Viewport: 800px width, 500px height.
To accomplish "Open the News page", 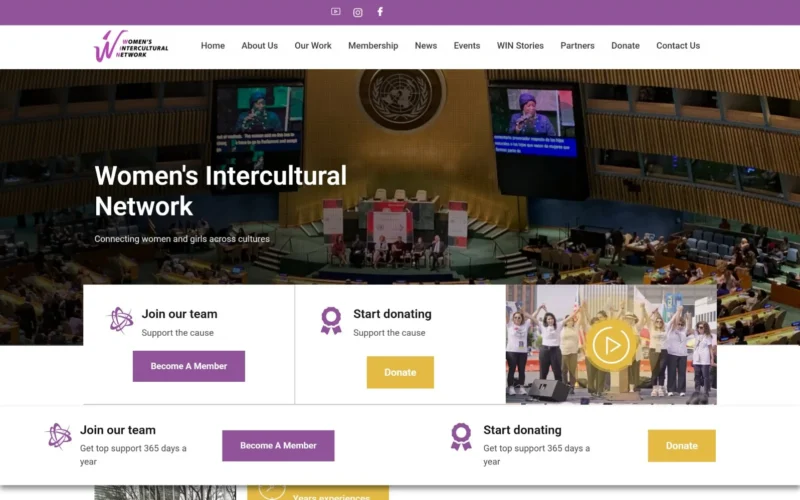I will pyautogui.click(x=426, y=45).
